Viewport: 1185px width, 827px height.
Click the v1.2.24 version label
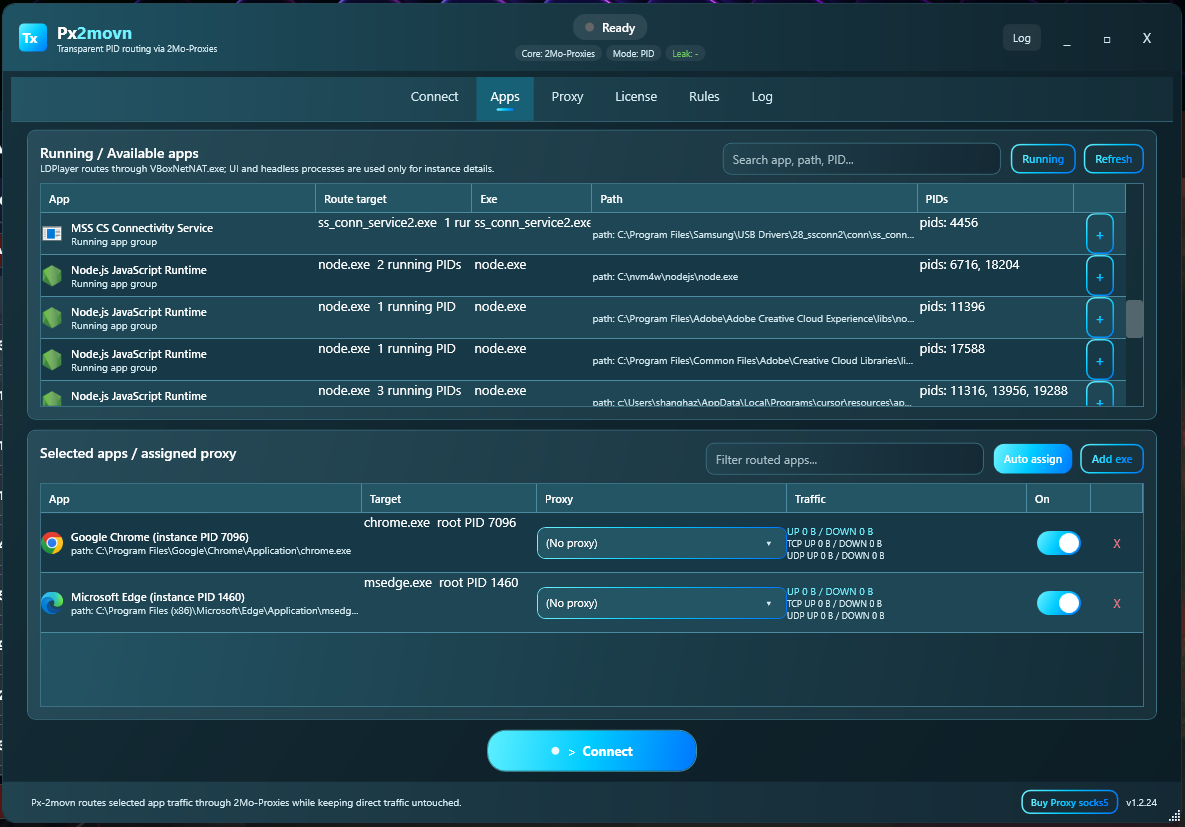click(x=1141, y=802)
